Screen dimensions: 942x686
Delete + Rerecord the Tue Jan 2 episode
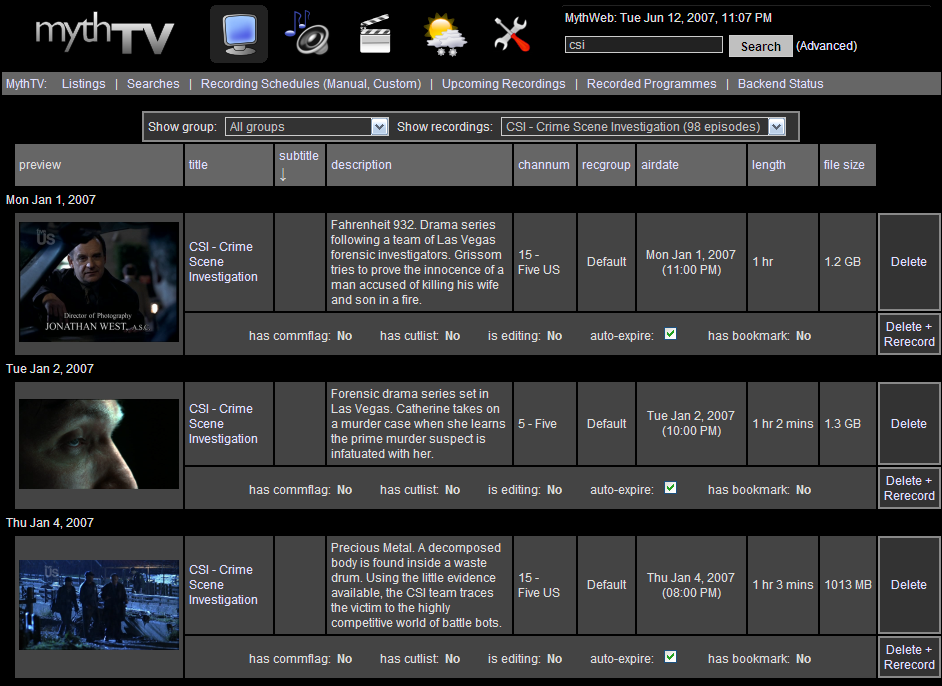click(909, 488)
